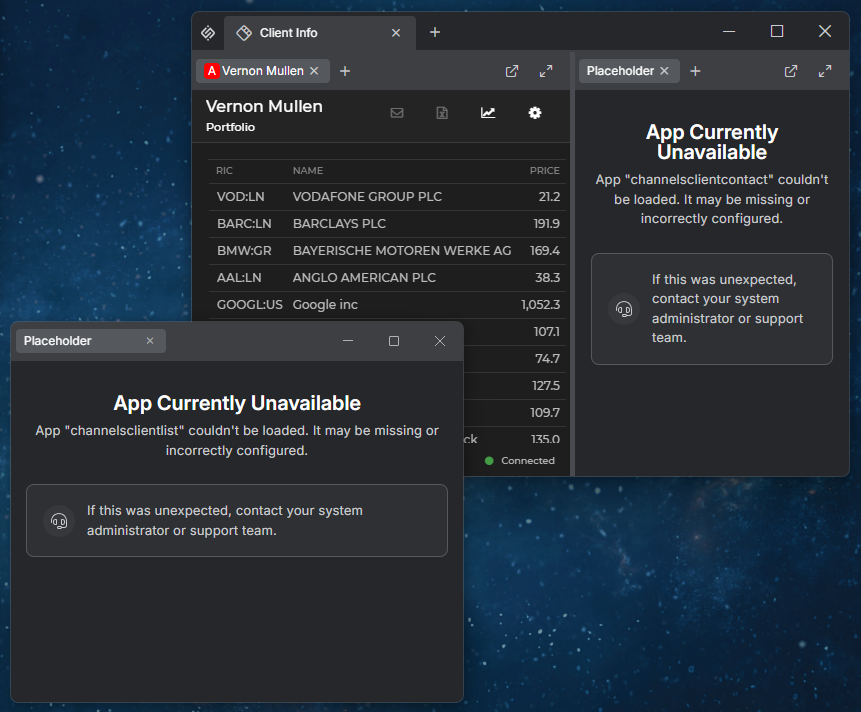Image resolution: width=861 pixels, height=712 pixels.
Task: Click the support headset icon in right pane
Action: [x=624, y=309]
